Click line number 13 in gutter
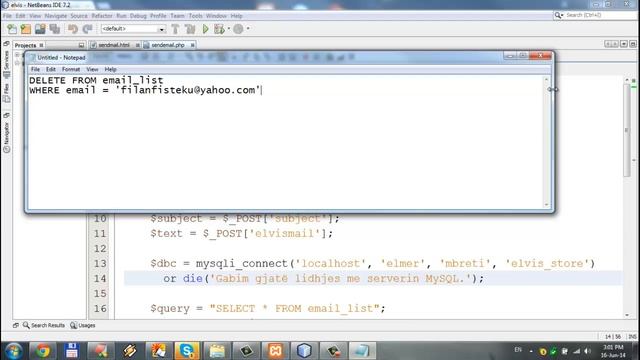 point(100,264)
